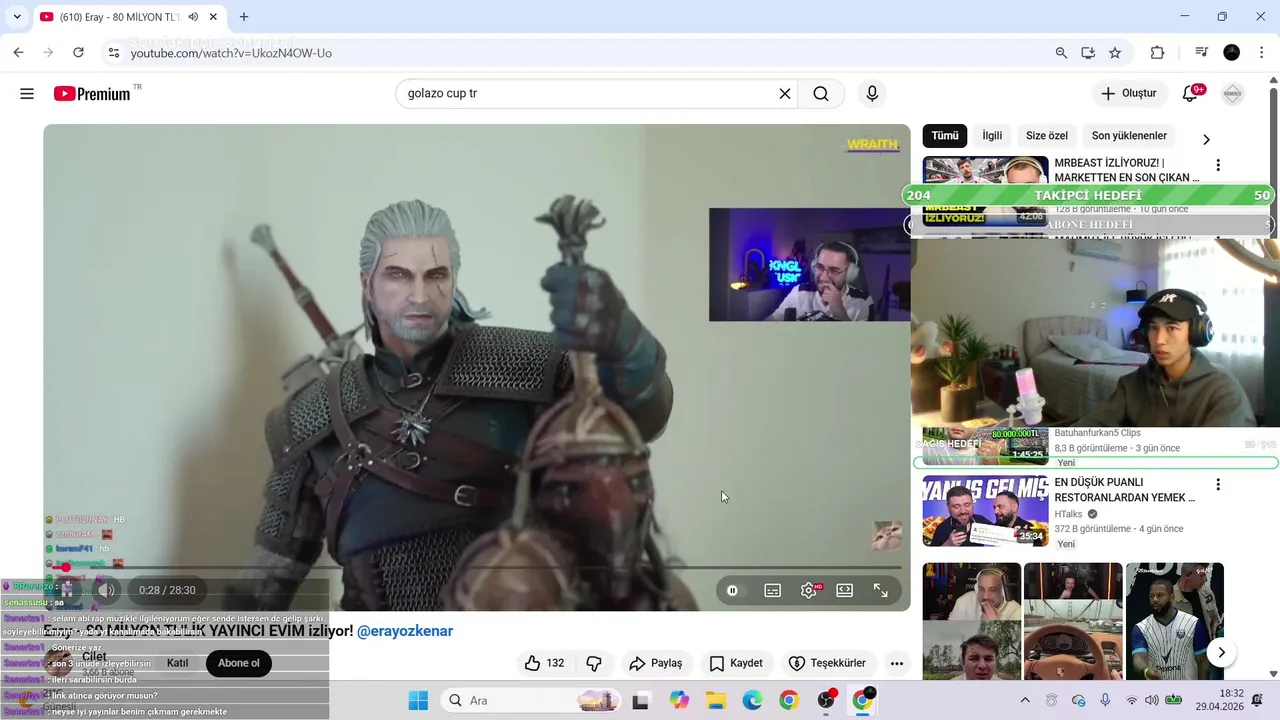Open volume control in system tray
The height and width of the screenshot is (720, 1280).
click(1152, 700)
